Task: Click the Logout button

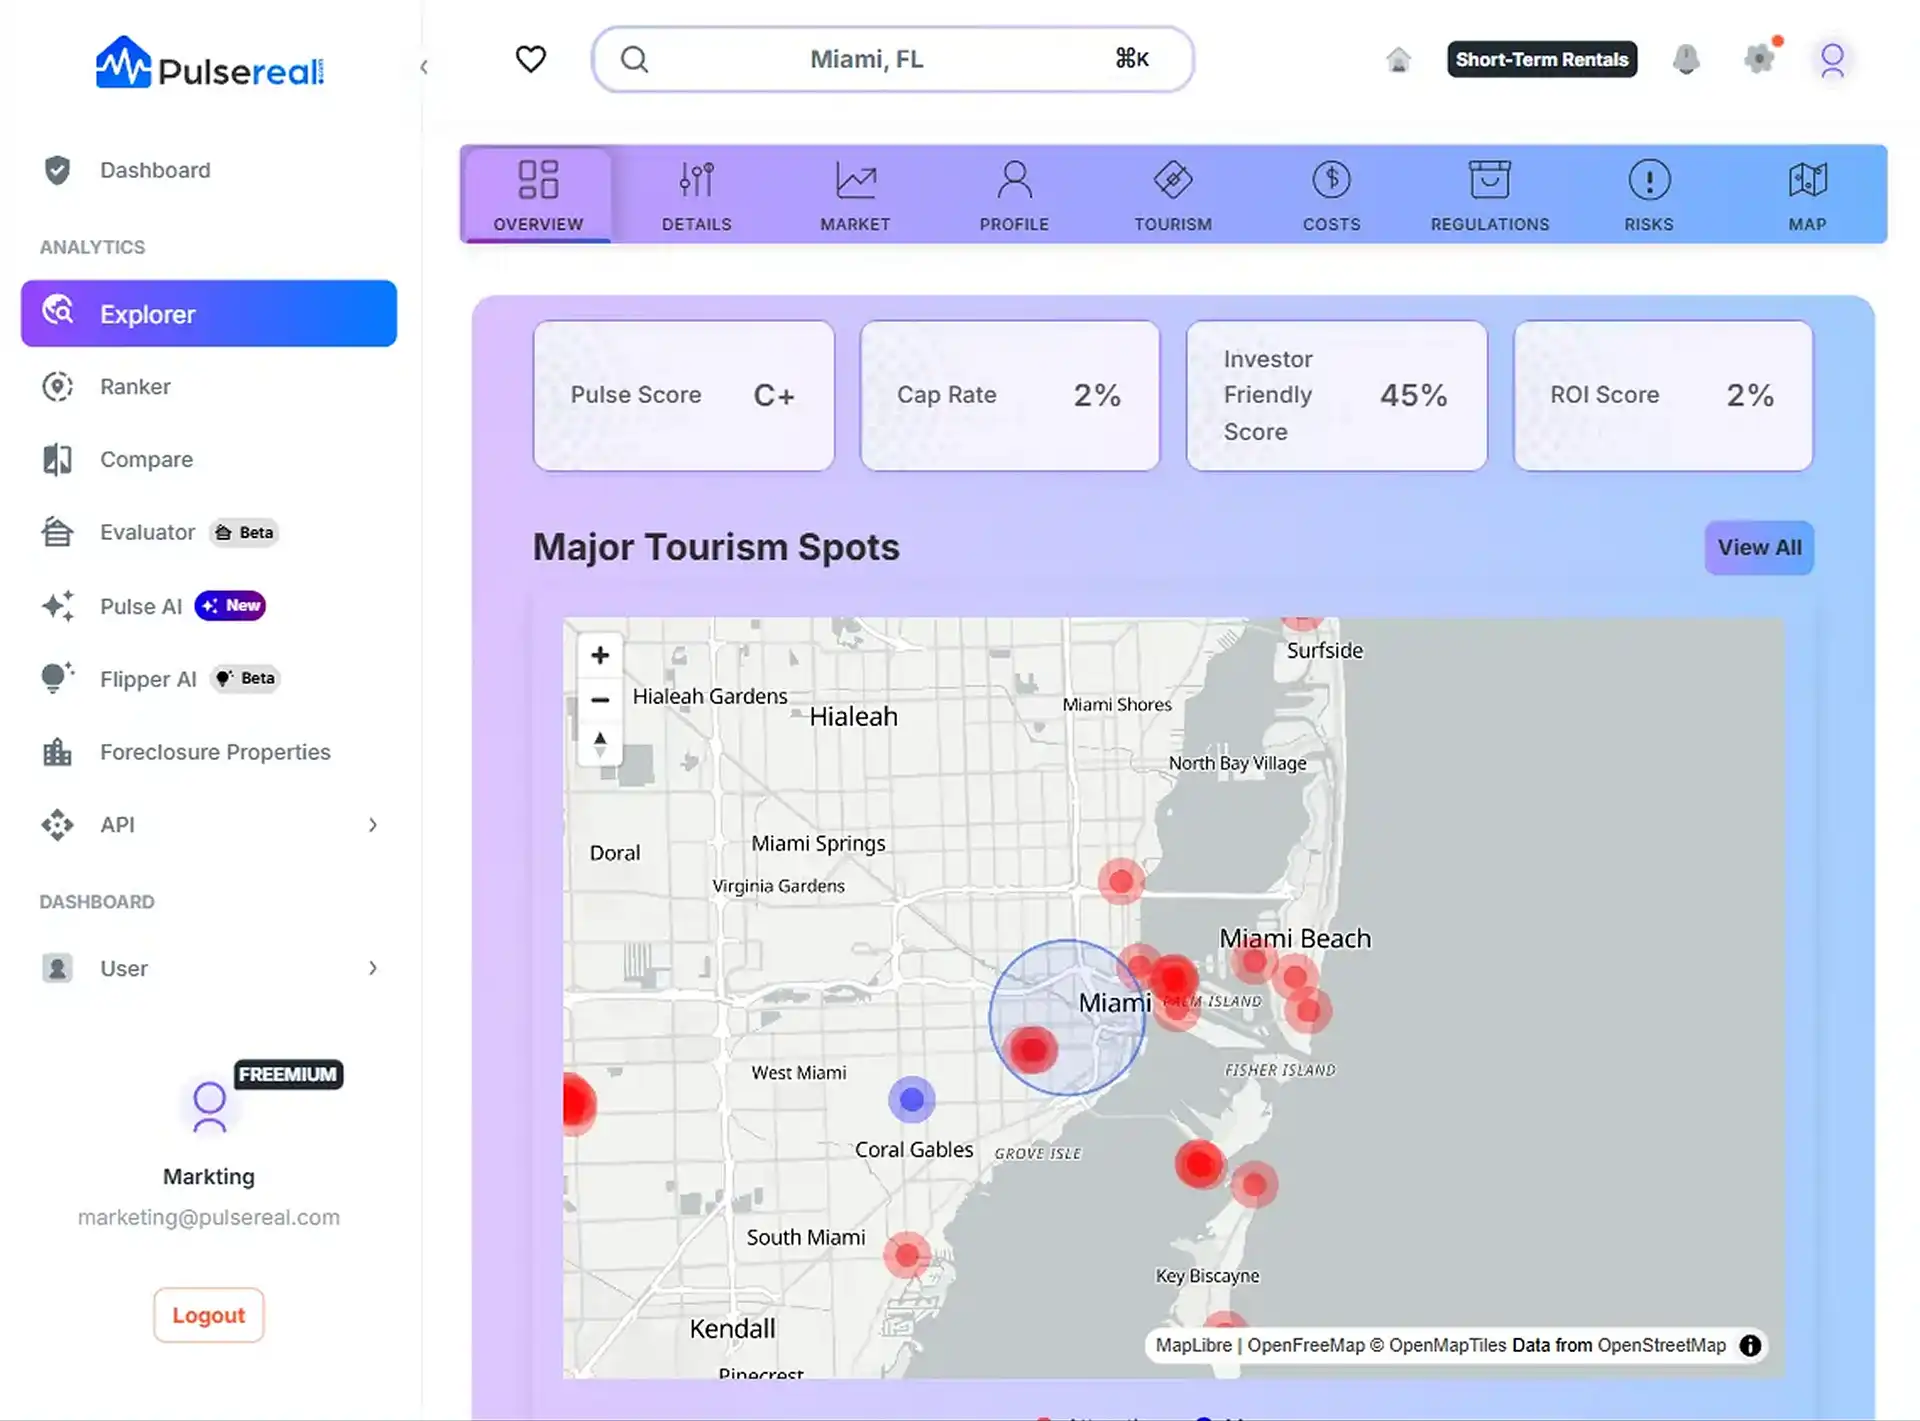Action: [x=208, y=1315]
